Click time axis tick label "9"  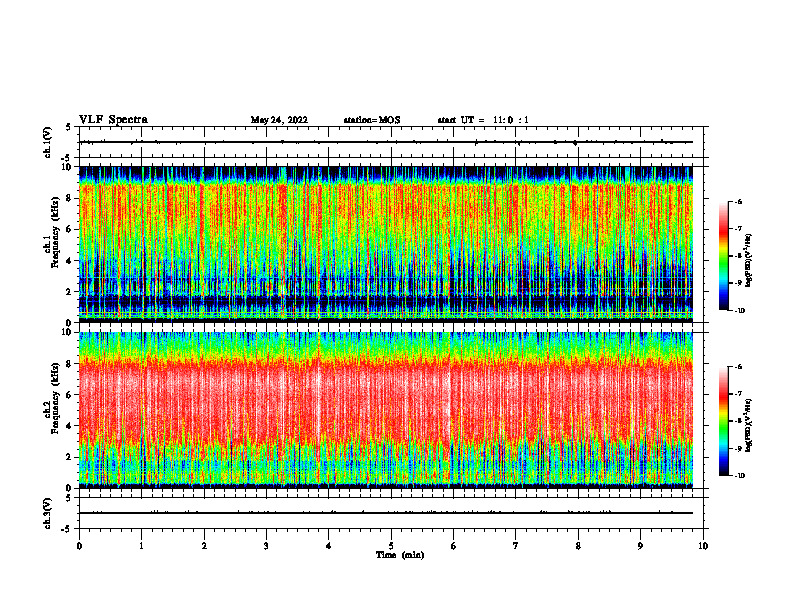640,546
